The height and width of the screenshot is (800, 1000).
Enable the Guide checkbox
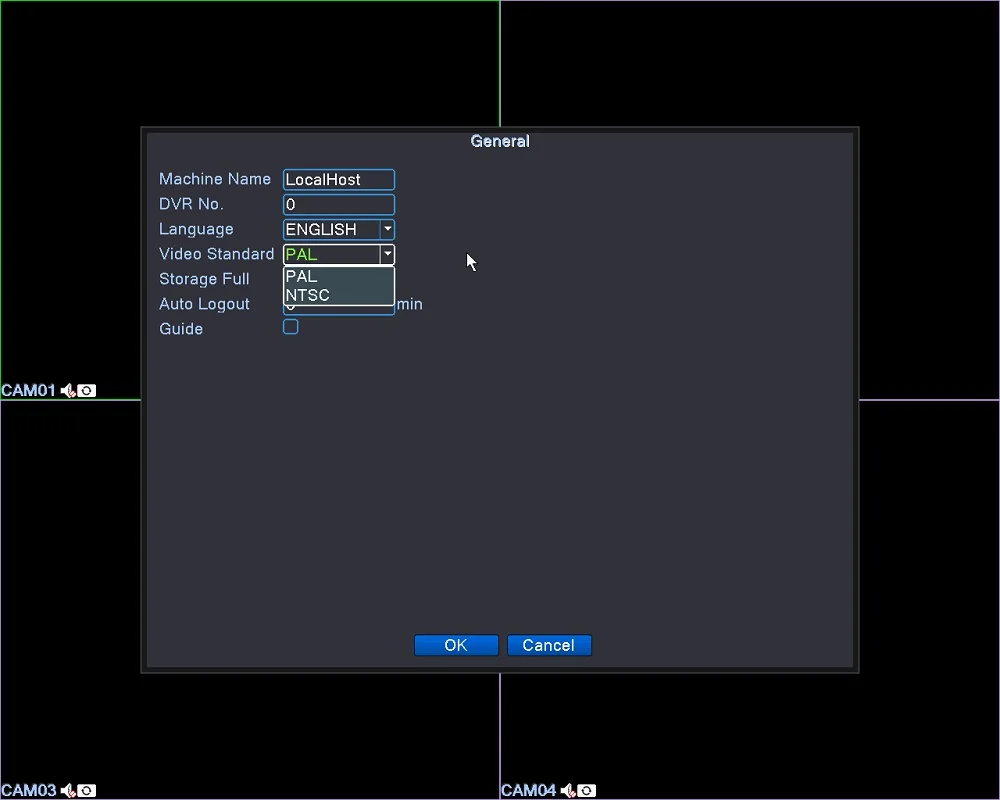point(291,327)
